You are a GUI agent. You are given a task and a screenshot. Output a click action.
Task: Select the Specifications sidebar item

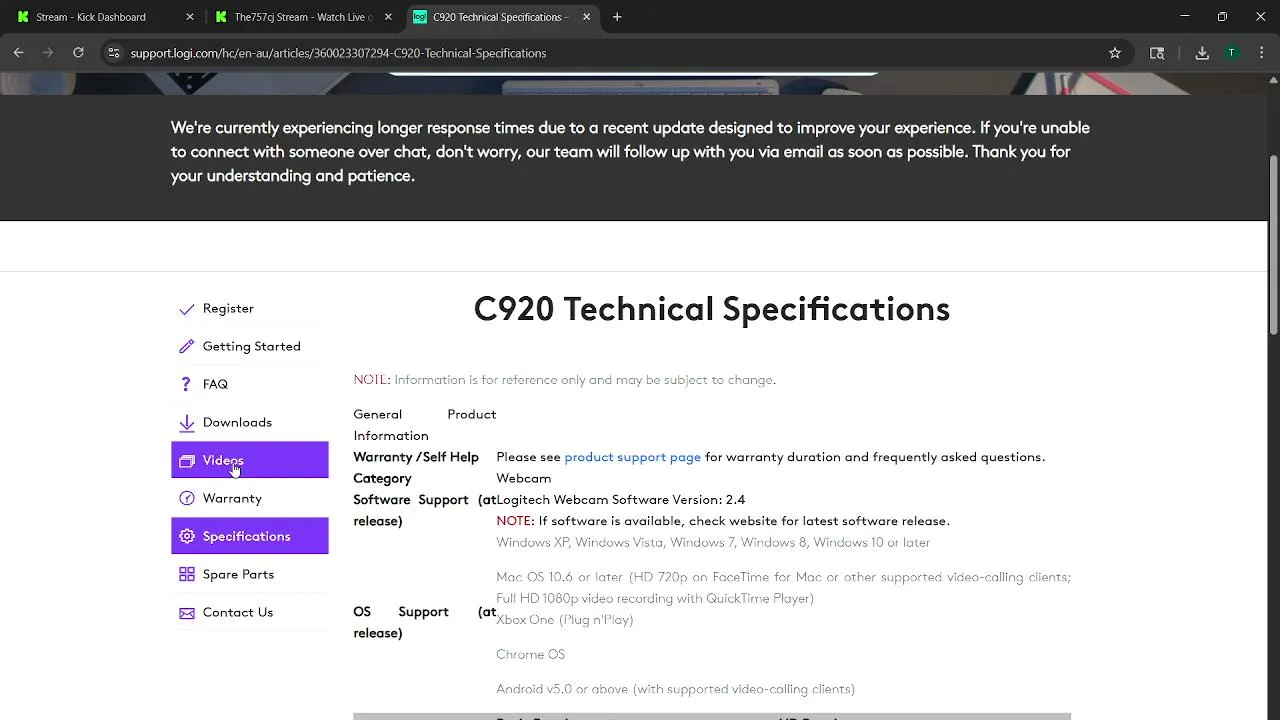pyautogui.click(x=249, y=536)
